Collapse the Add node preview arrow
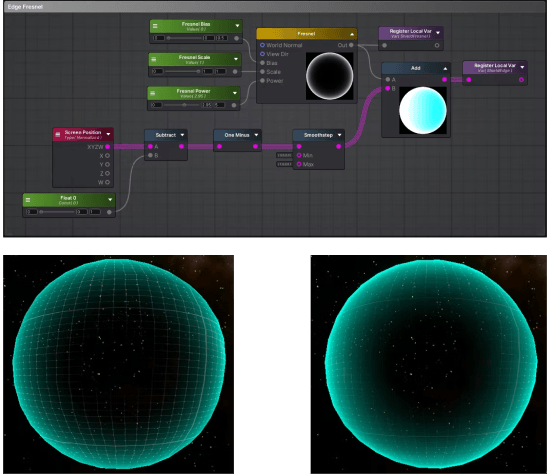Image resolution: width=550 pixels, height=474 pixels. point(445,68)
